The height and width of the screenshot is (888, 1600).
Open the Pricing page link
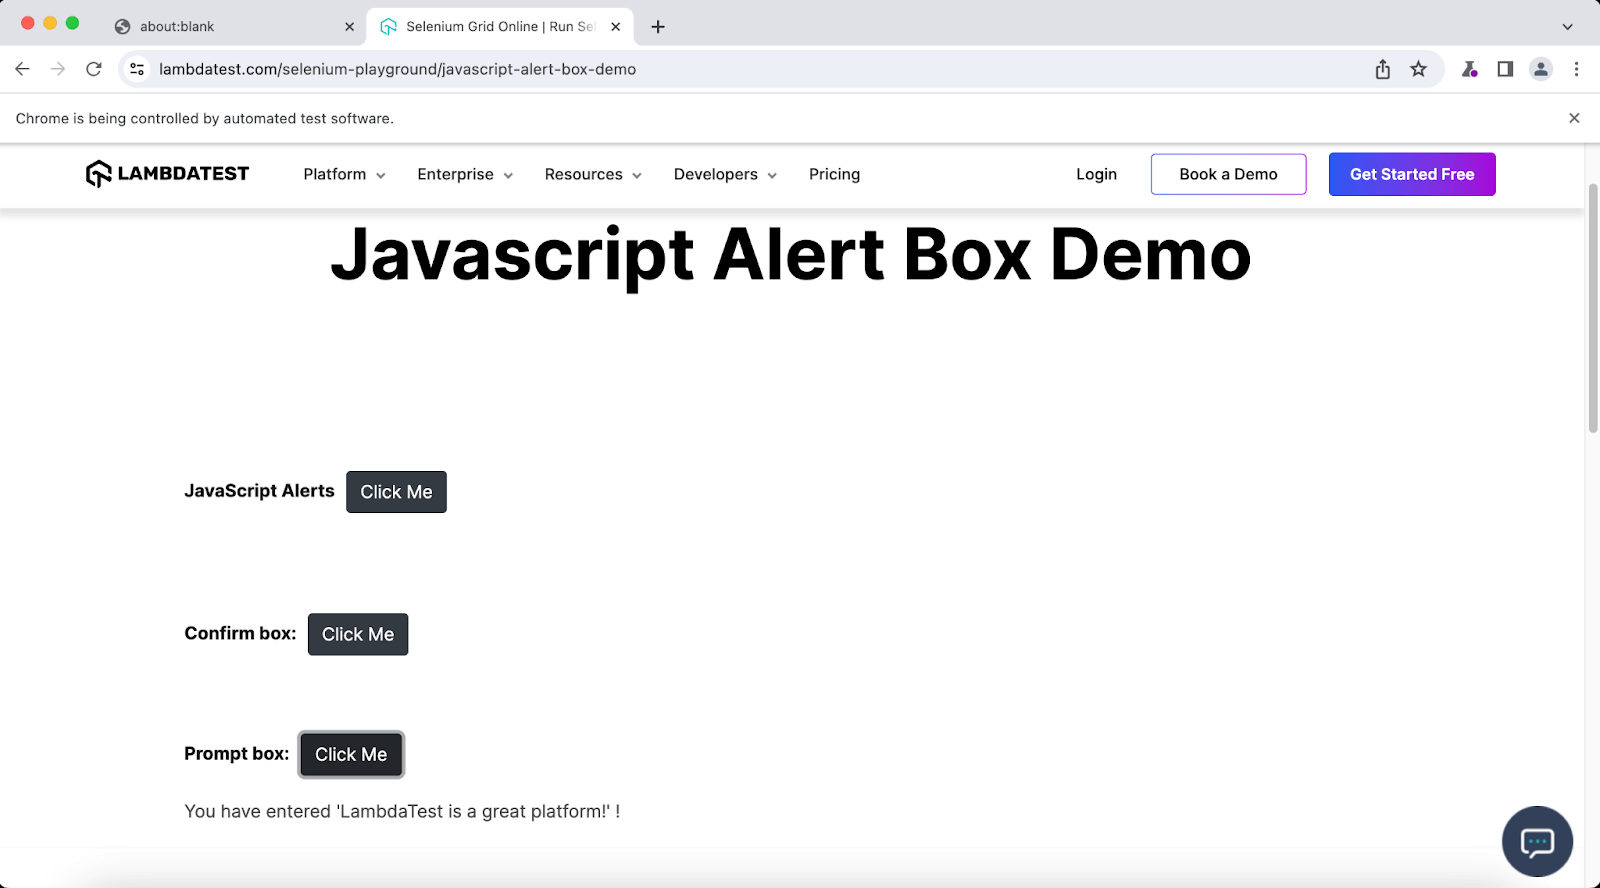click(x=834, y=174)
